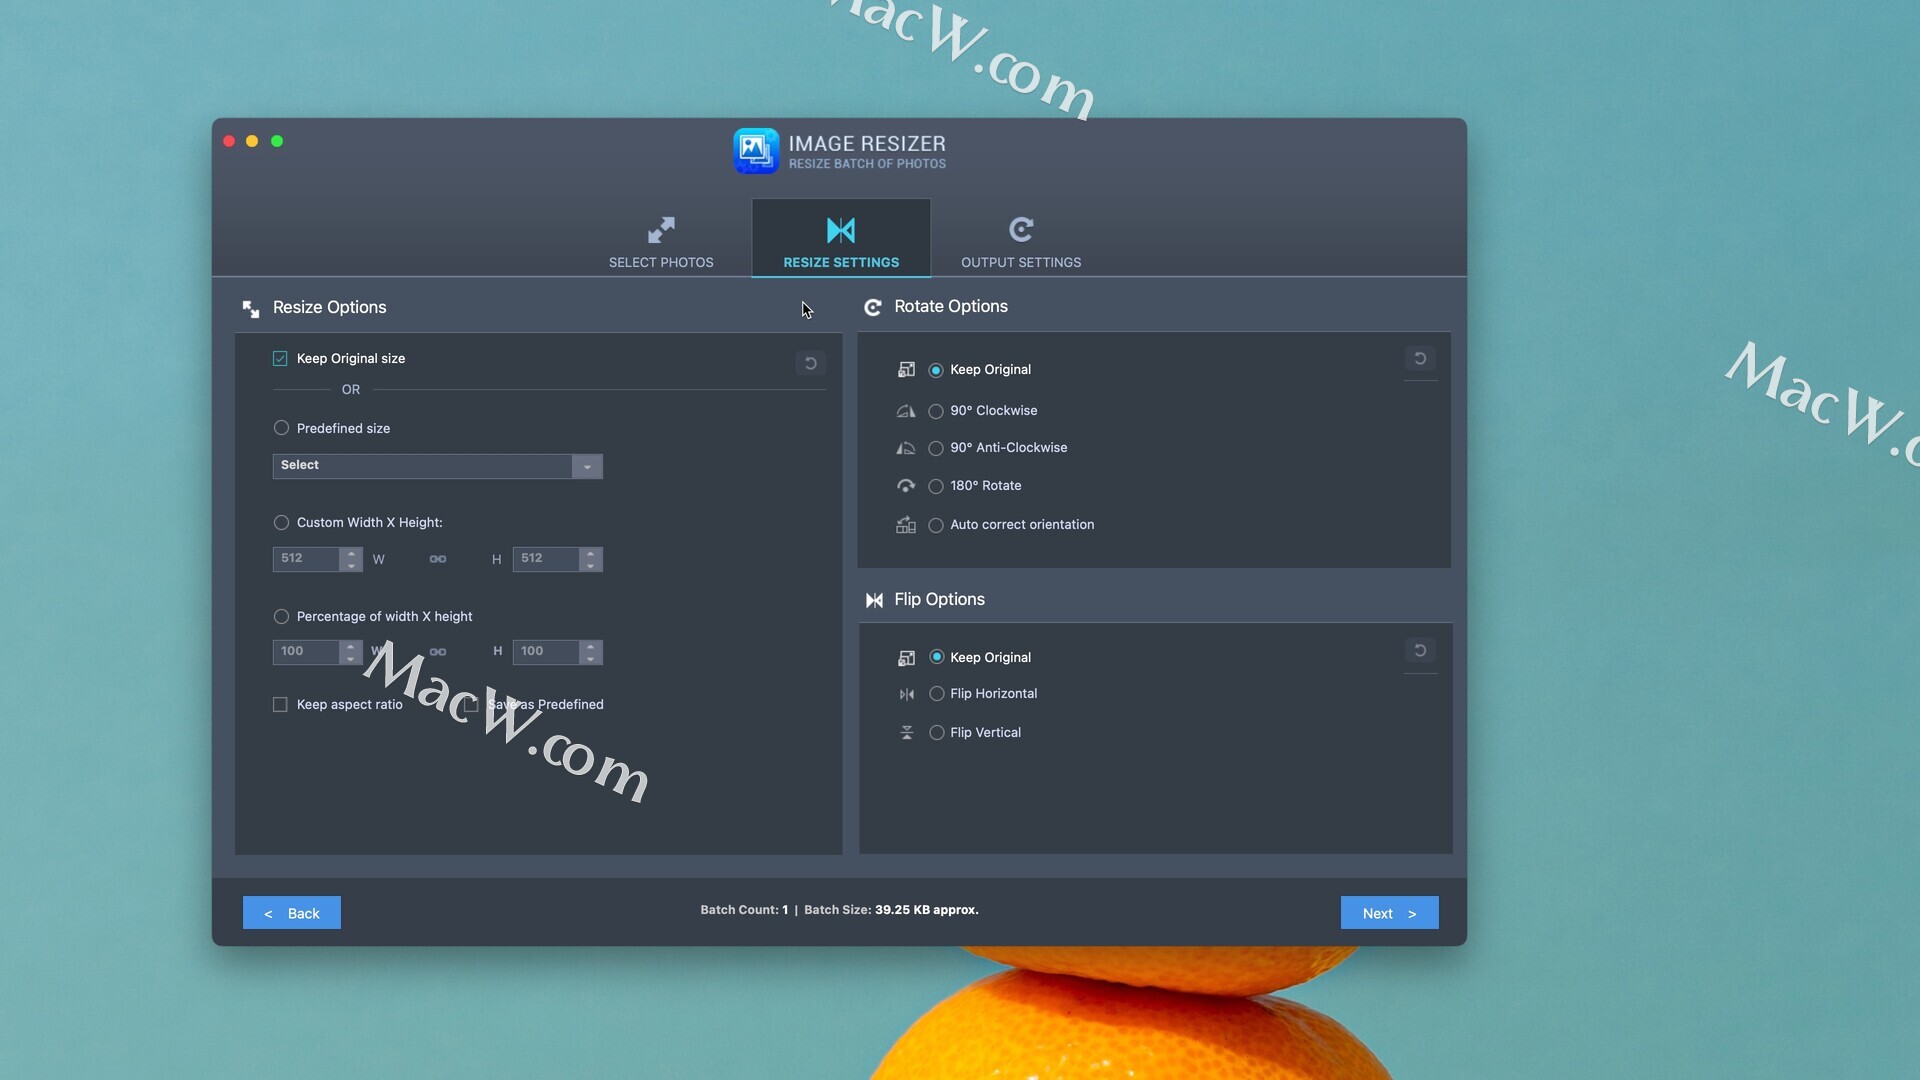Check the Save as Predefined checkbox

pyautogui.click(x=471, y=704)
